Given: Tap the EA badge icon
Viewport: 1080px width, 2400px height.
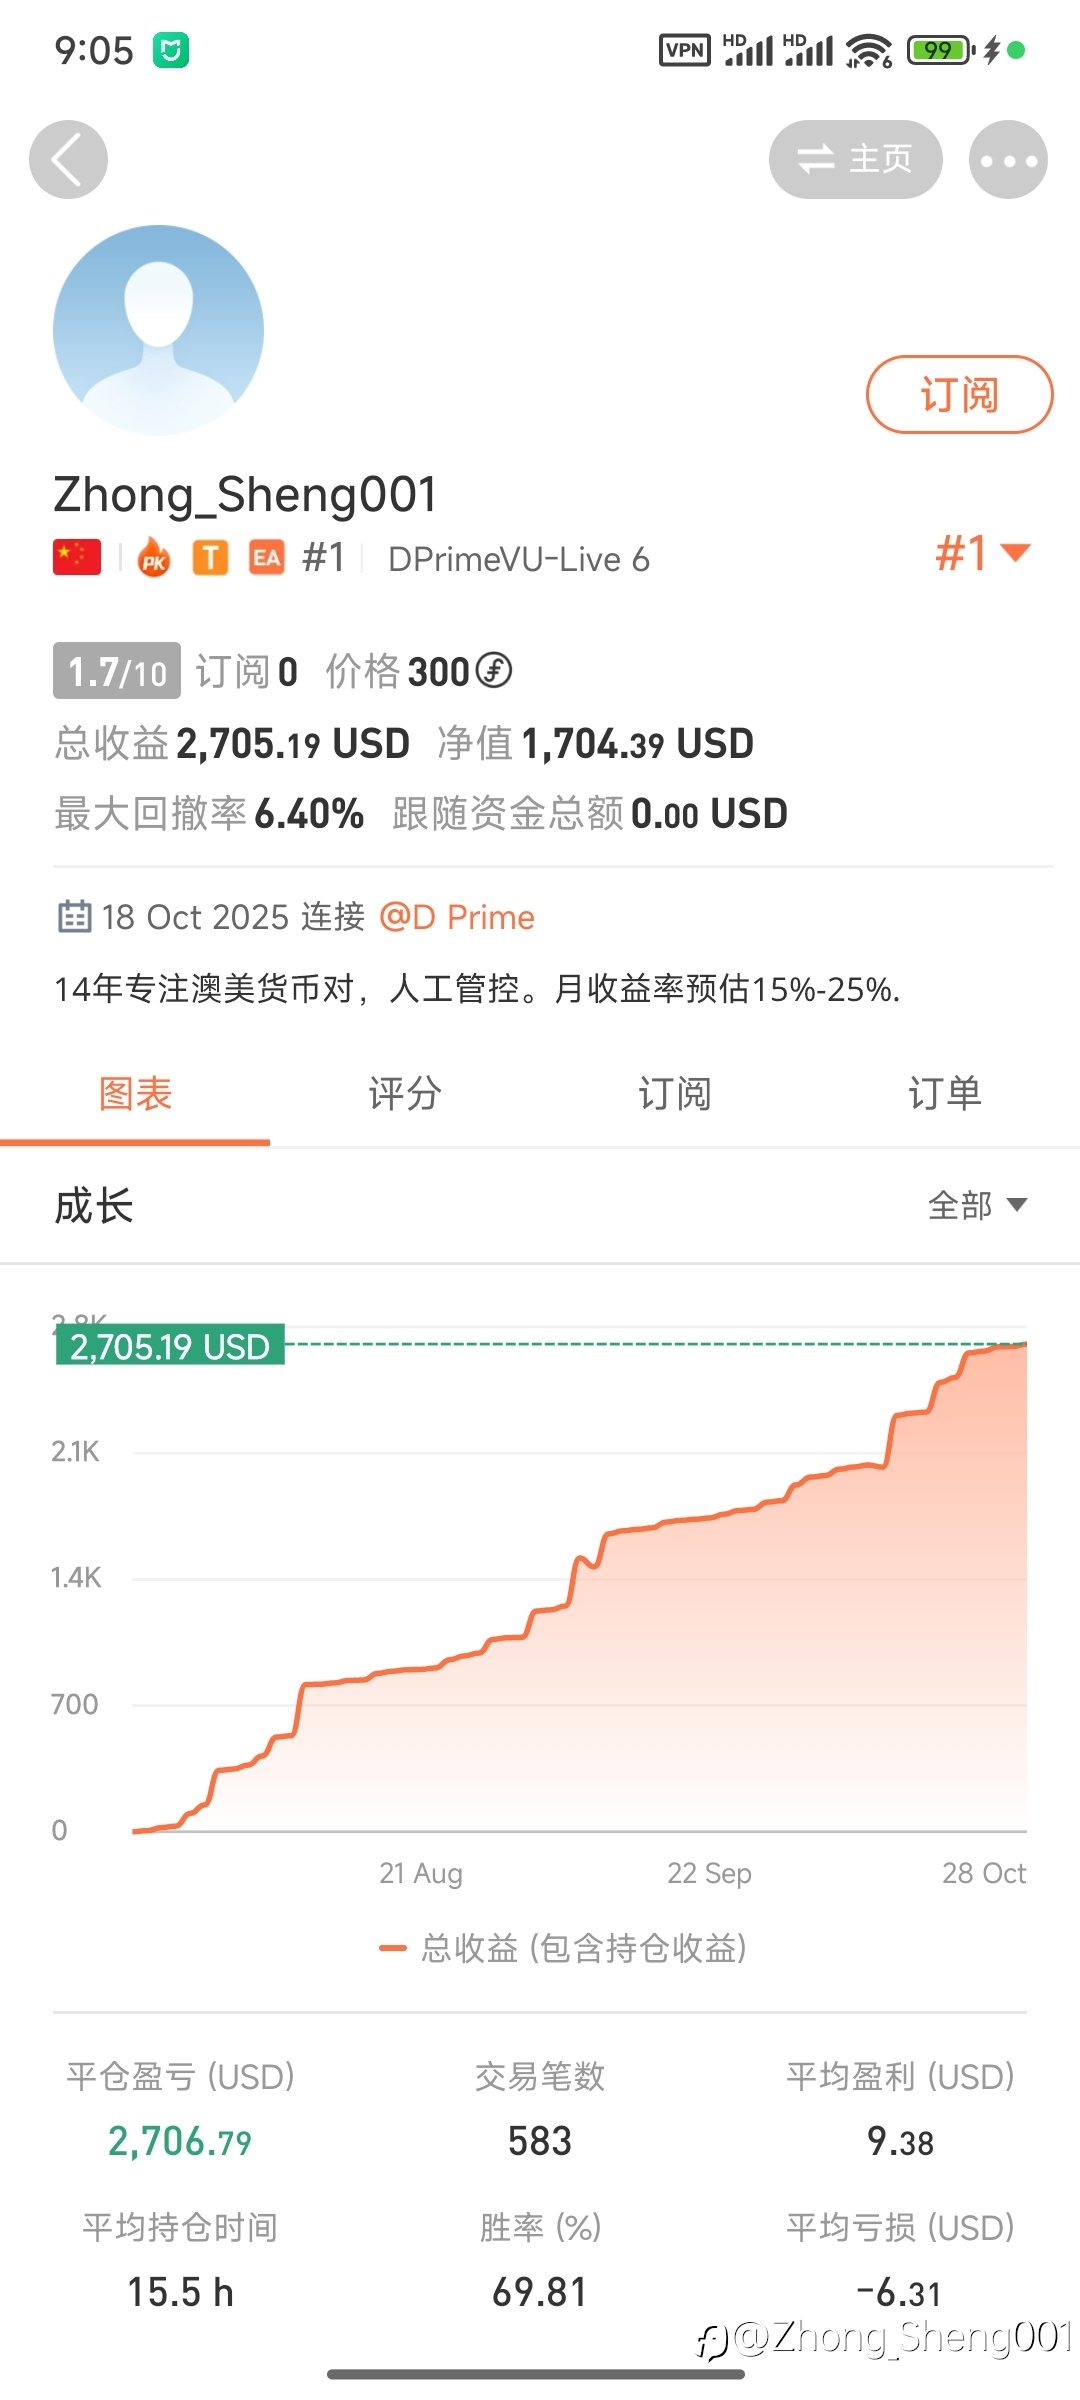Looking at the screenshot, I should [266, 558].
